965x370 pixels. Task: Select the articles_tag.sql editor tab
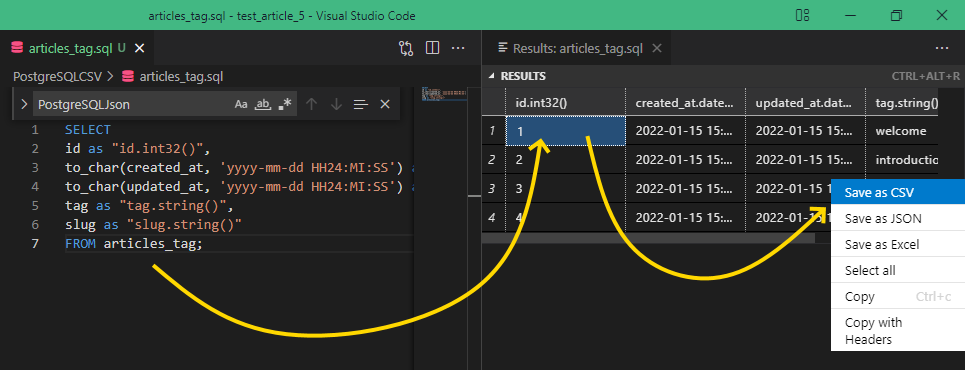[x=76, y=48]
